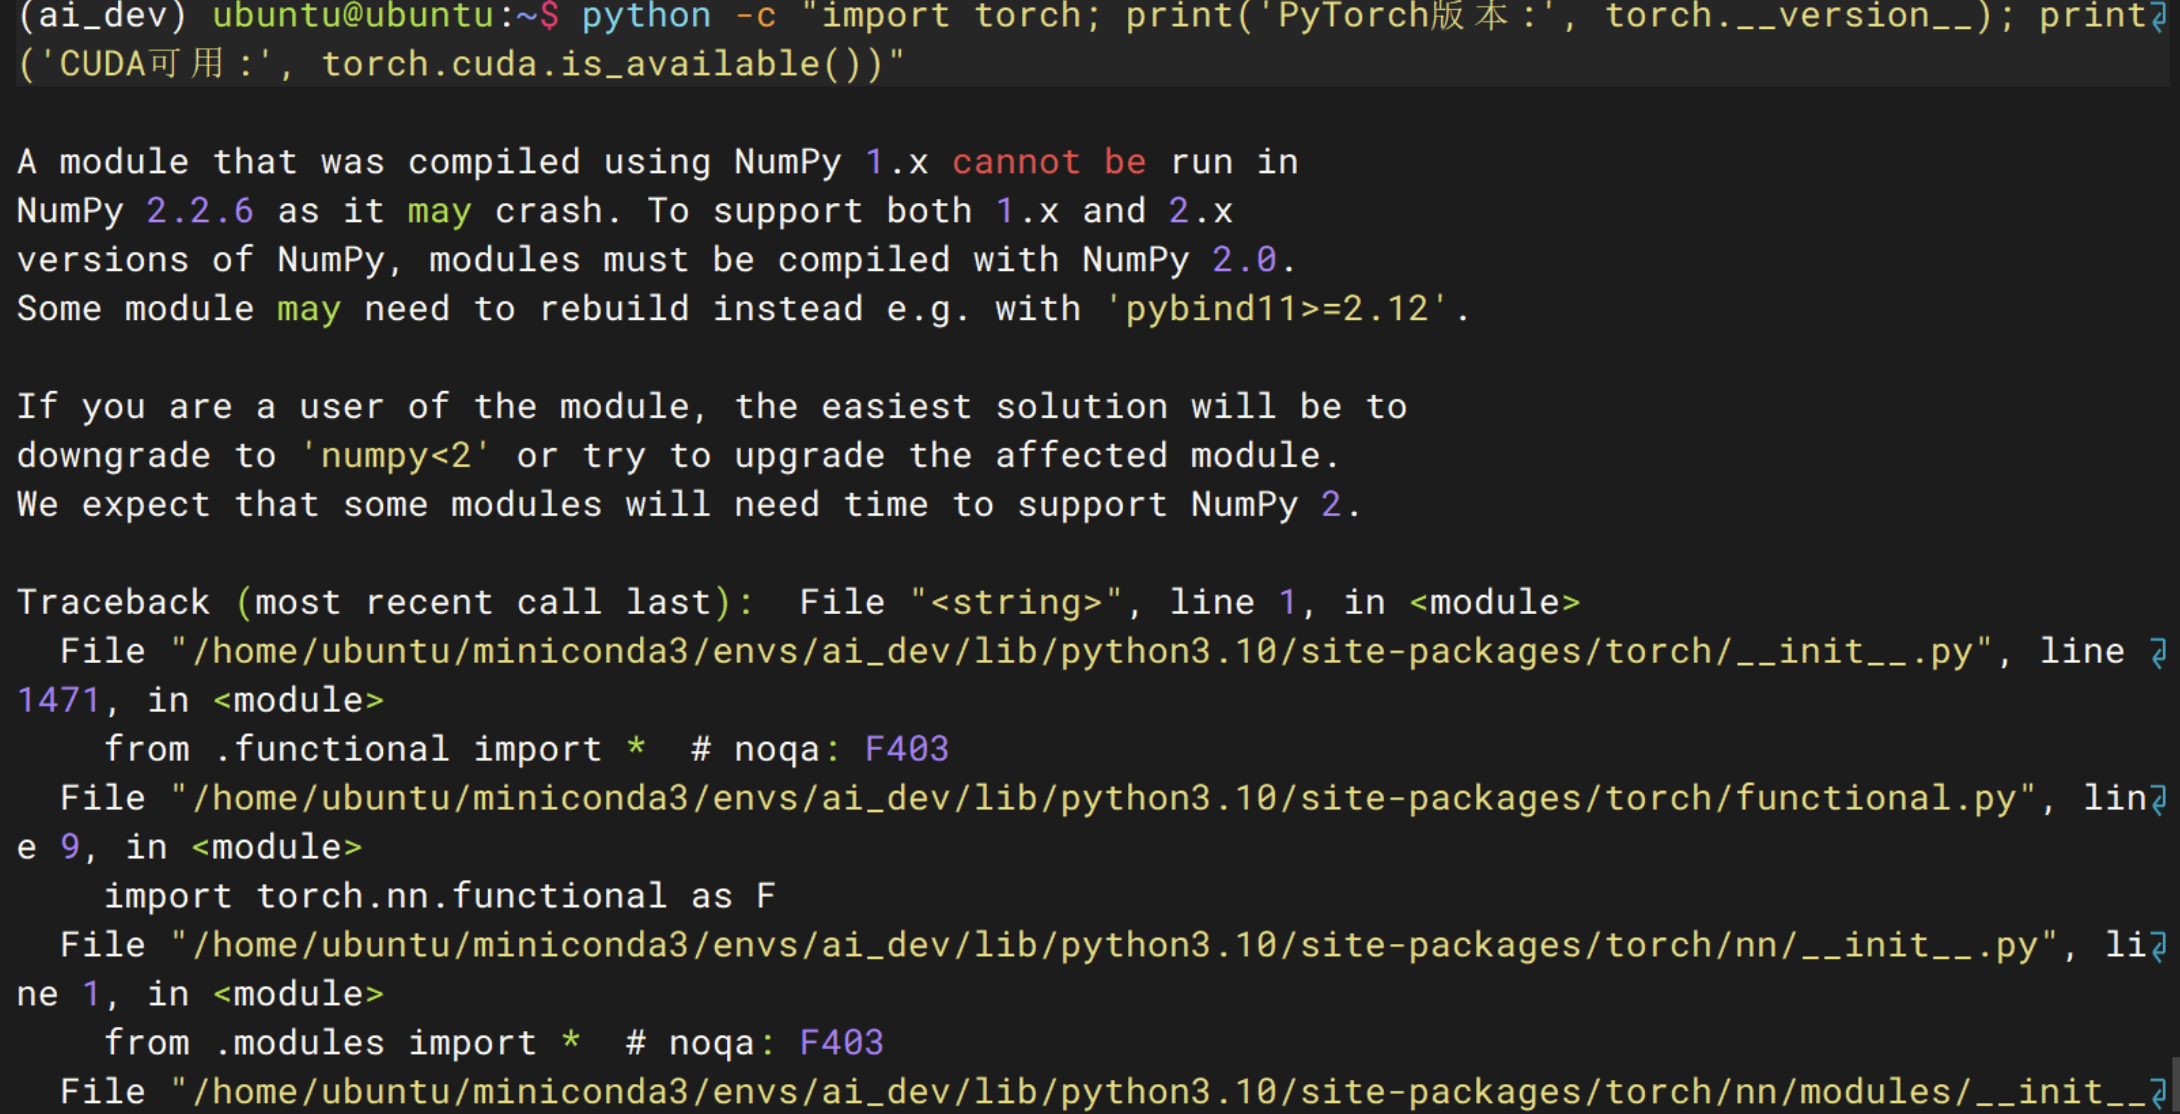This screenshot has width=2180, height=1114.
Task: Click wrap arrow after nn/__init__.py "li"
Action: tap(2159, 946)
